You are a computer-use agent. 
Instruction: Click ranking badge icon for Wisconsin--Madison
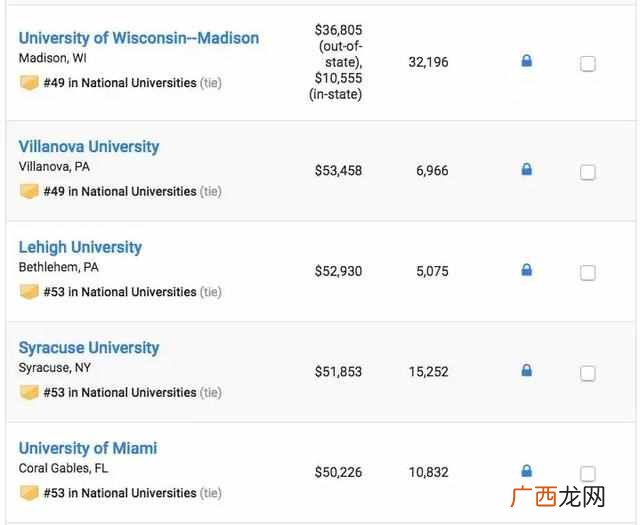(29, 83)
